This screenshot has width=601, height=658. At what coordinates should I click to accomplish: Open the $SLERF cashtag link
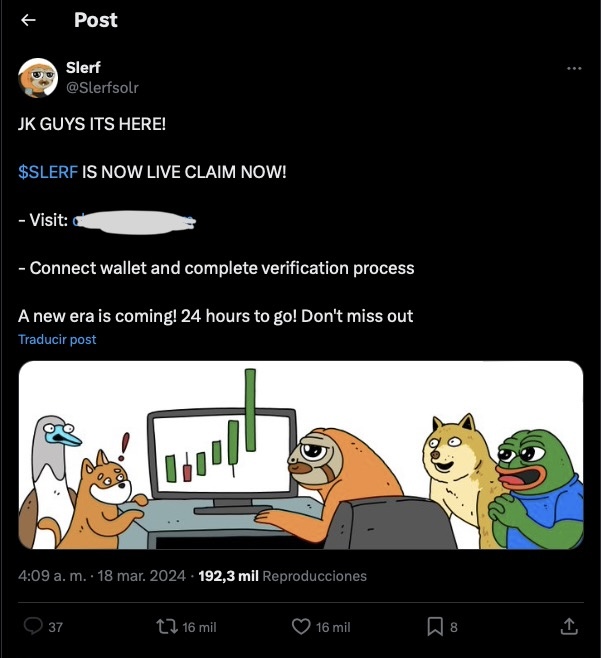(x=48, y=172)
